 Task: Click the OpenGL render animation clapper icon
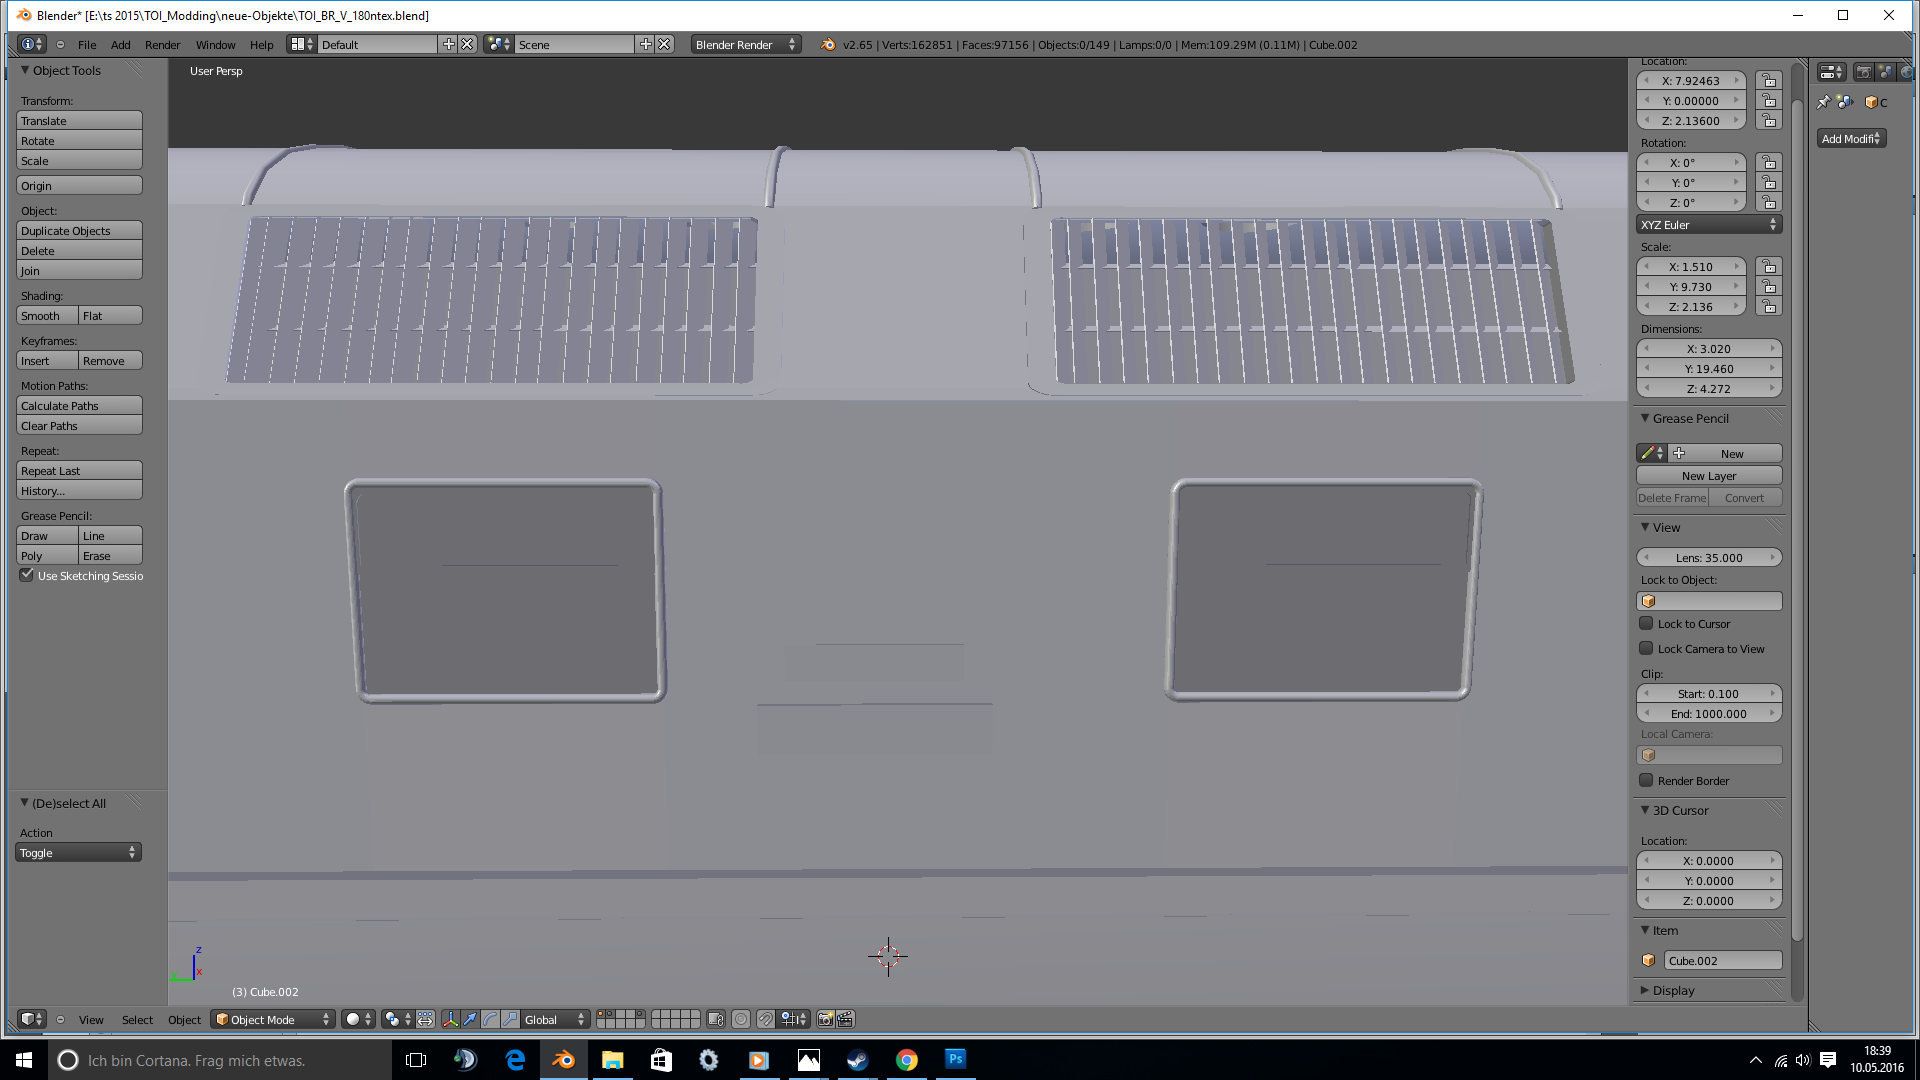point(845,1019)
